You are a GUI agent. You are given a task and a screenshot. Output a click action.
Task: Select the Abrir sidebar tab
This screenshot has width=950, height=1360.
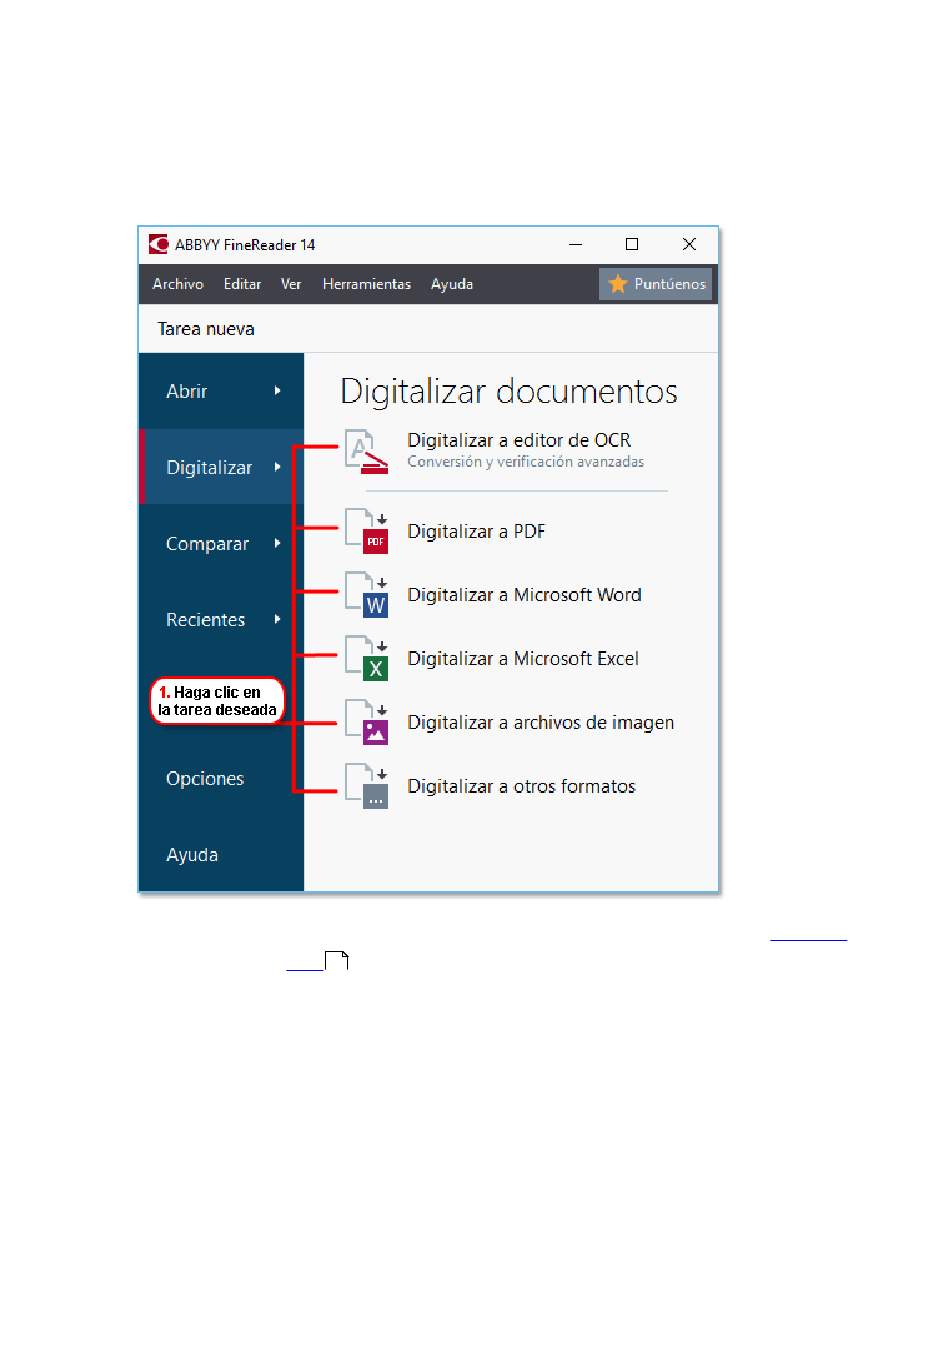tap(221, 391)
